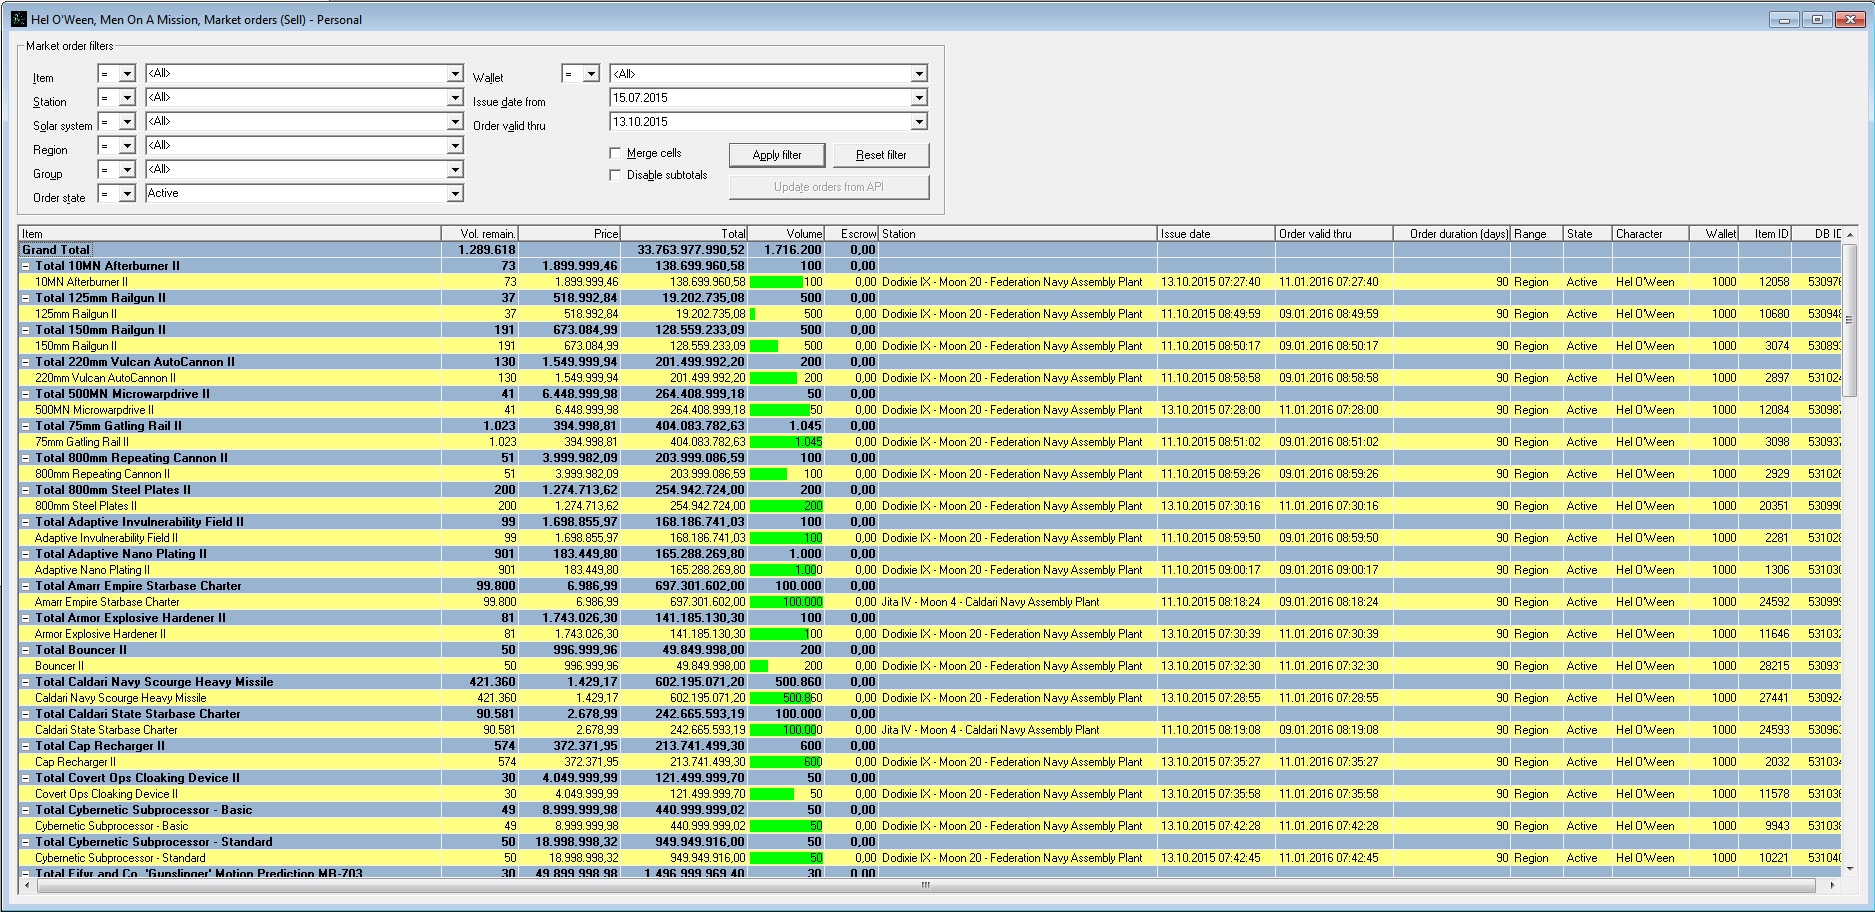The image size is (1875, 912).
Task: Sort by the Character column header
Action: point(1651,234)
